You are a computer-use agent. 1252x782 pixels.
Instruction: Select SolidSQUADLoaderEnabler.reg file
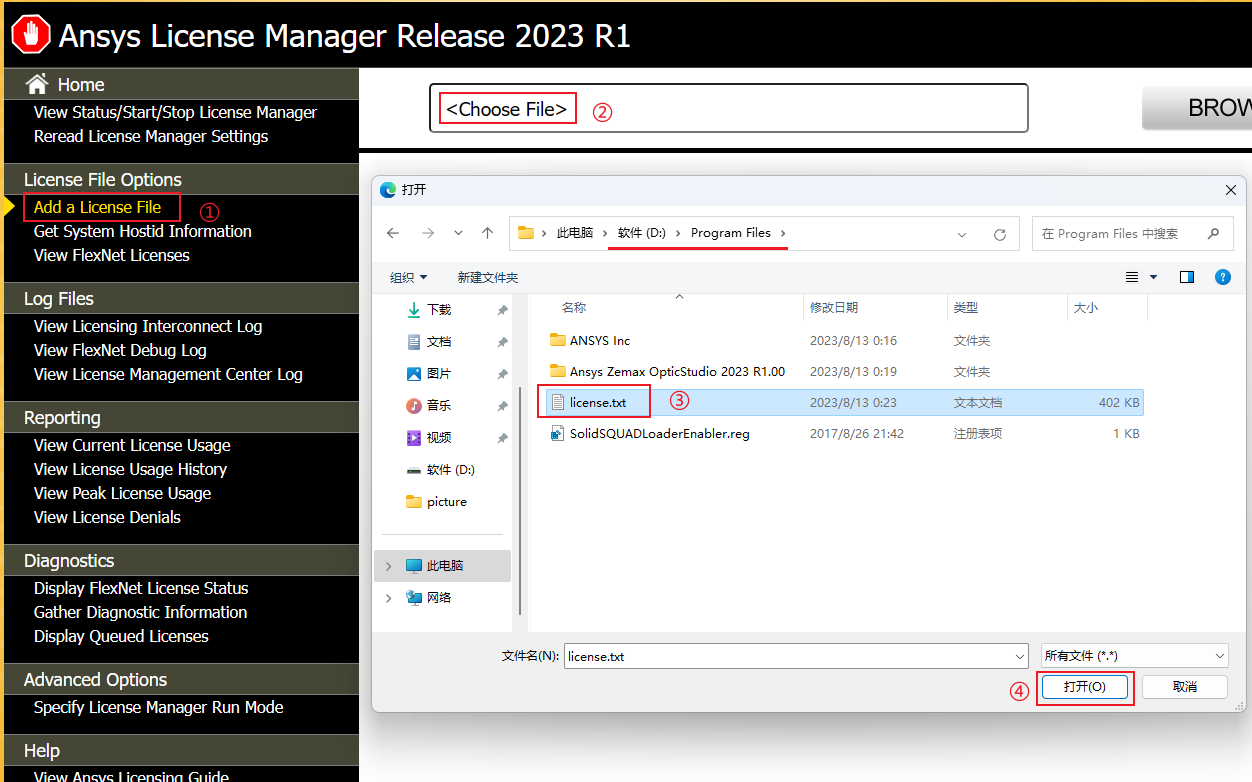659,434
